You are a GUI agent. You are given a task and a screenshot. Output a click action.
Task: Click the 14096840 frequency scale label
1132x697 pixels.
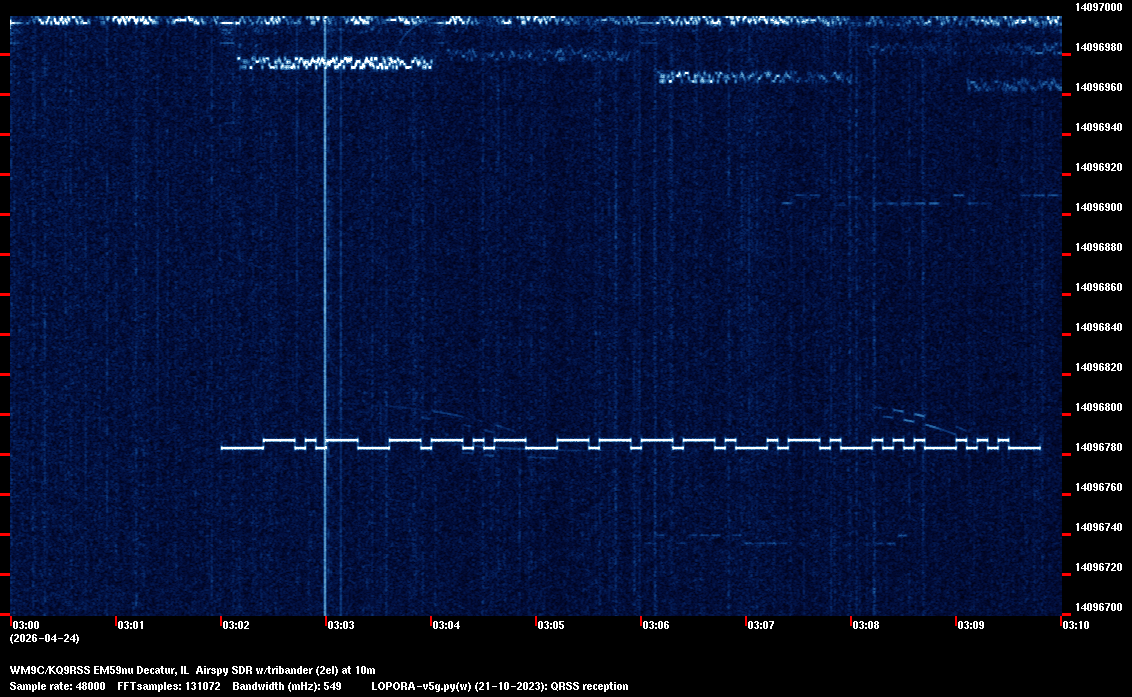1098,327
